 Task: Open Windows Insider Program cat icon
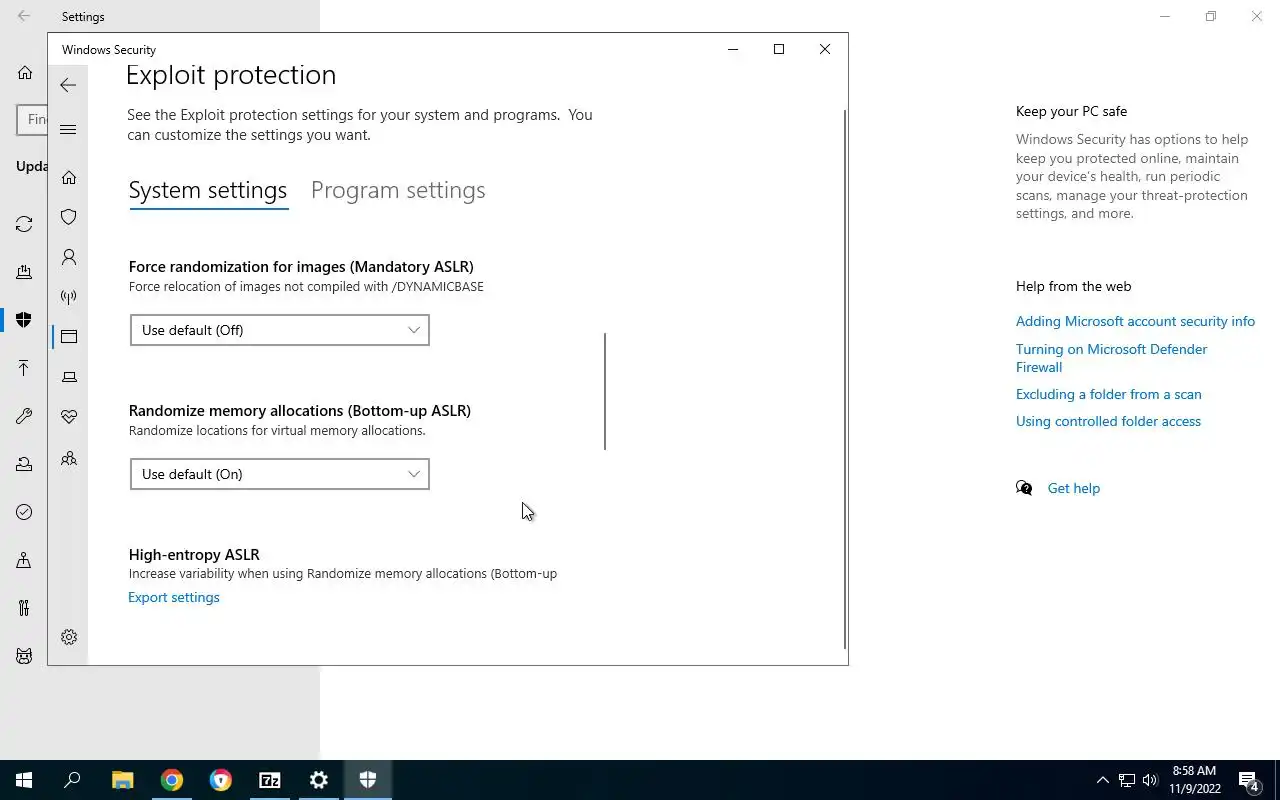point(24,656)
